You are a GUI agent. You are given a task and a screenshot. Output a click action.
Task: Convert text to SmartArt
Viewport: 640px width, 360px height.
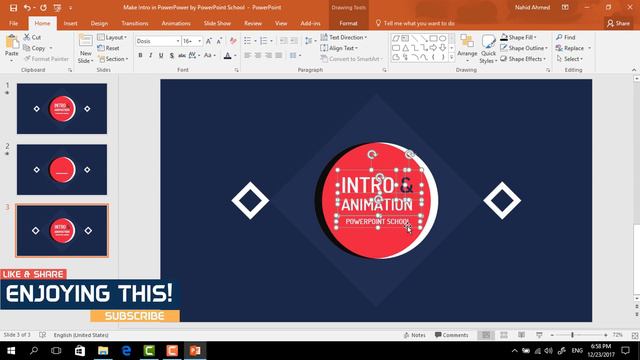[x=352, y=59]
